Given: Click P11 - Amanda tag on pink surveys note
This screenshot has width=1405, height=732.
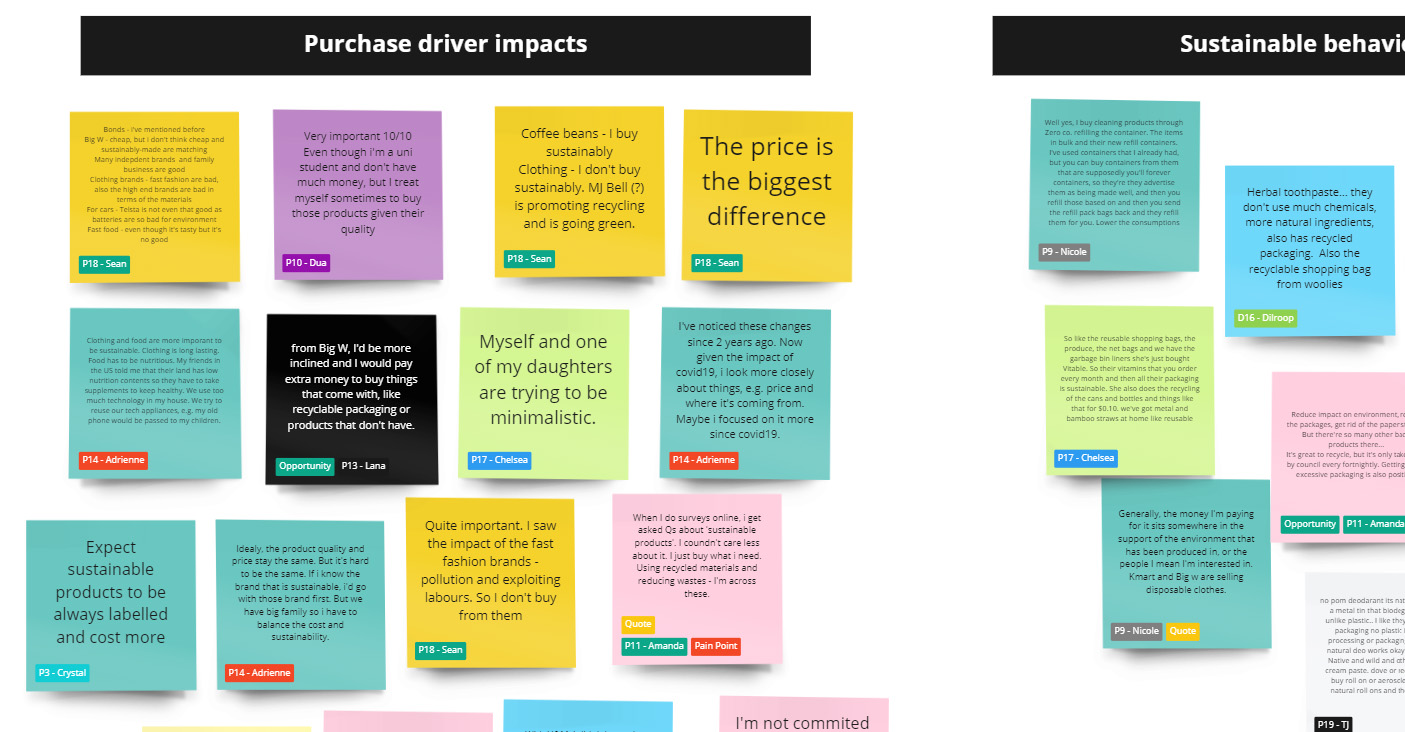Looking at the screenshot, I should (653, 646).
